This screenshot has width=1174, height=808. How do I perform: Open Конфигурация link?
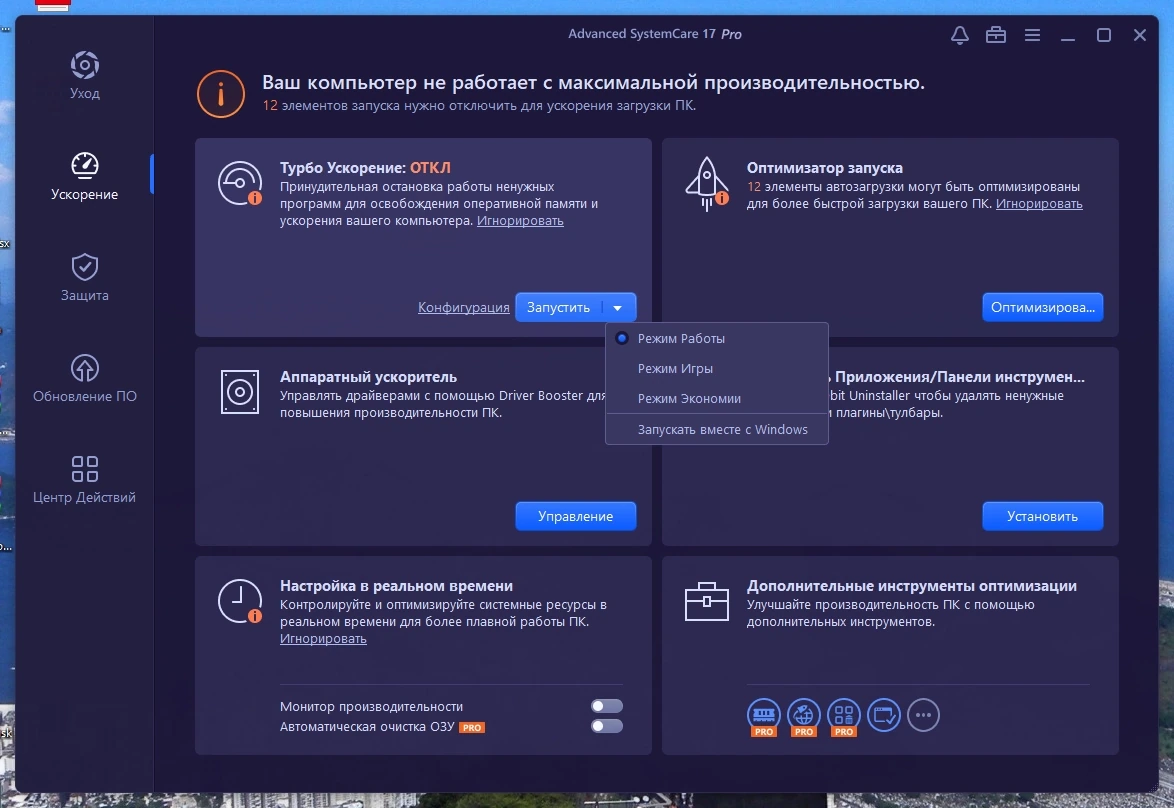tap(463, 308)
